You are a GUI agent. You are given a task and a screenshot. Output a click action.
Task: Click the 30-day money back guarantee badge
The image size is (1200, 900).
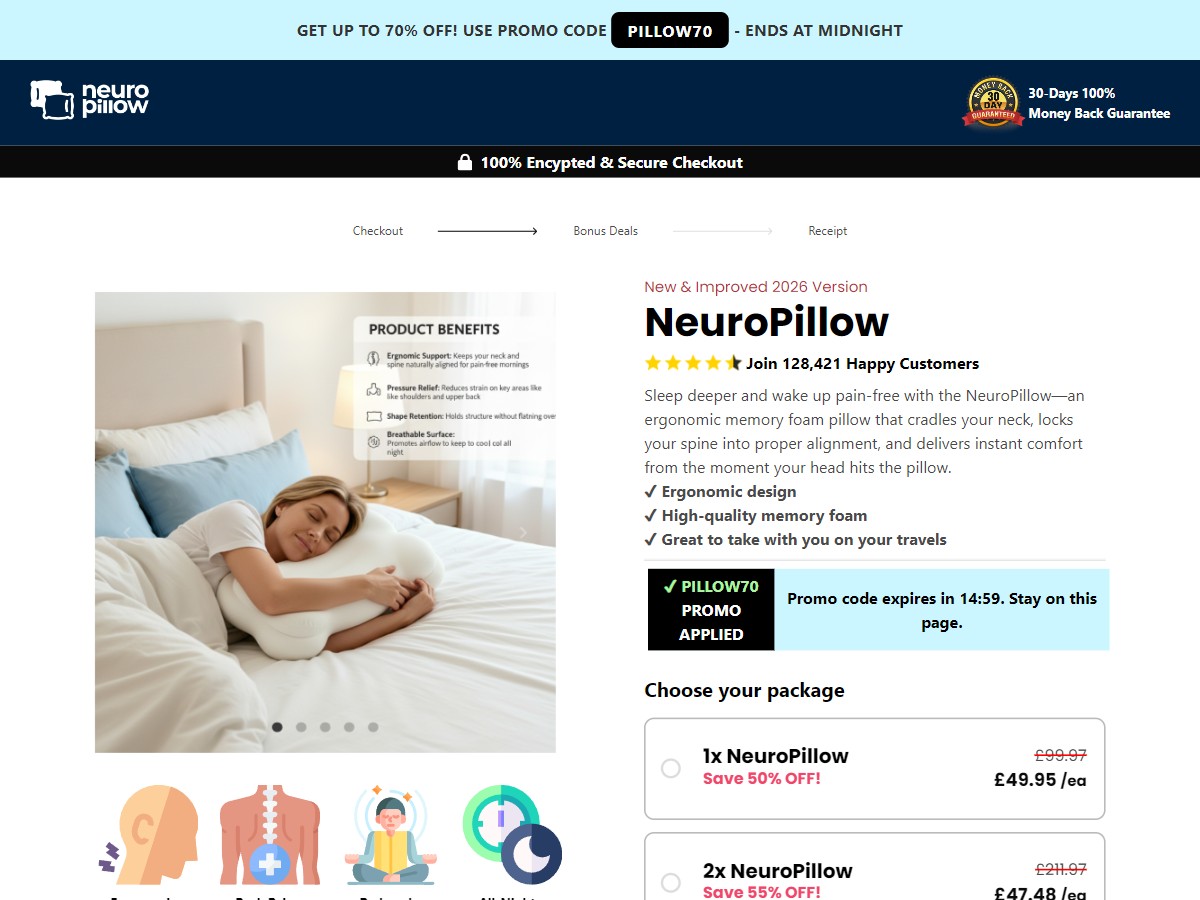(992, 103)
